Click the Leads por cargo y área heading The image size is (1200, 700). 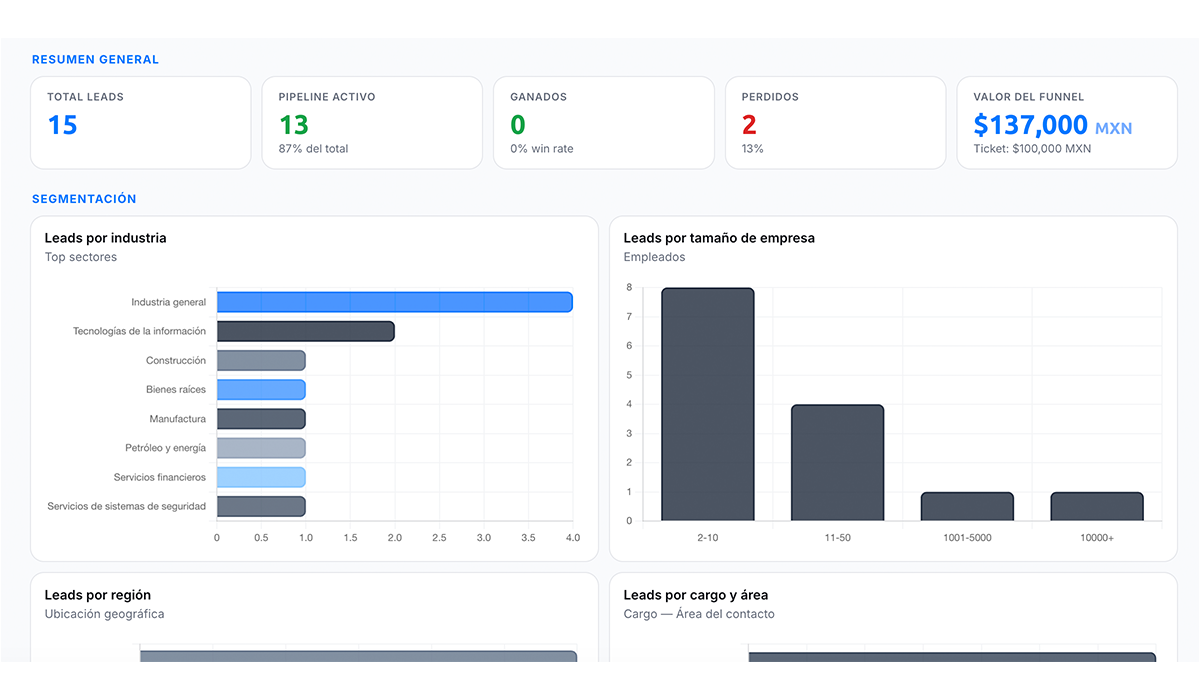pyautogui.click(x=696, y=595)
